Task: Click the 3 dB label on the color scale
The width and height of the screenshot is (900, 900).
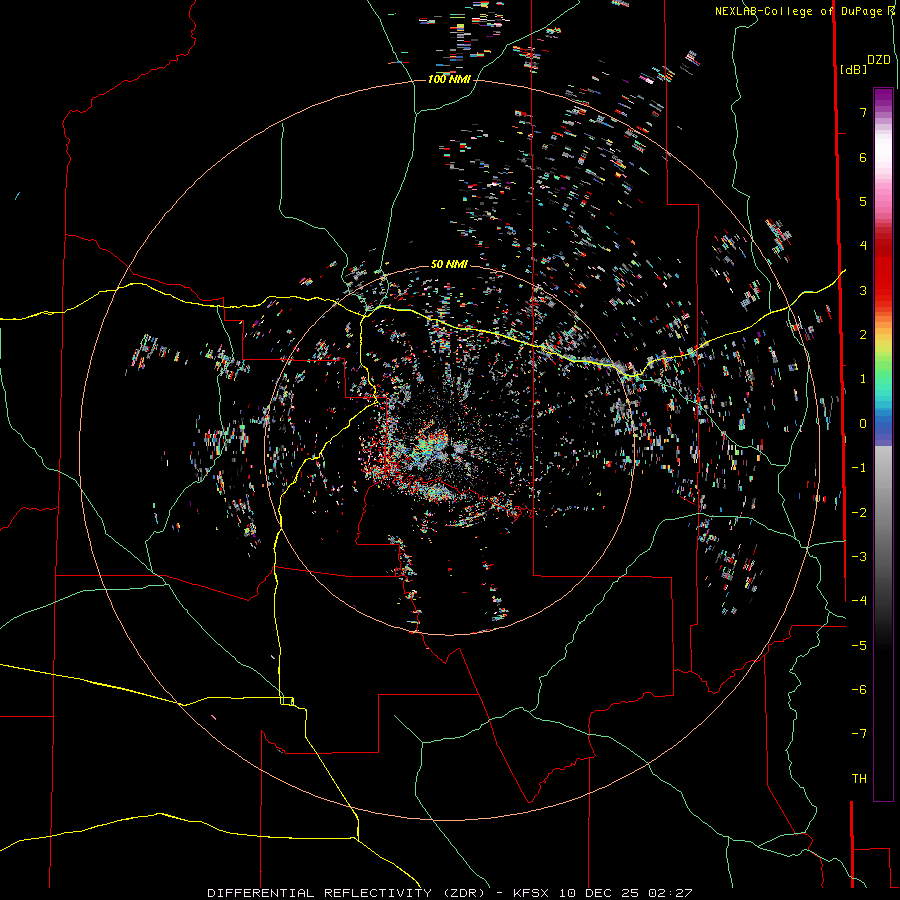Action: pyautogui.click(x=863, y=290)
